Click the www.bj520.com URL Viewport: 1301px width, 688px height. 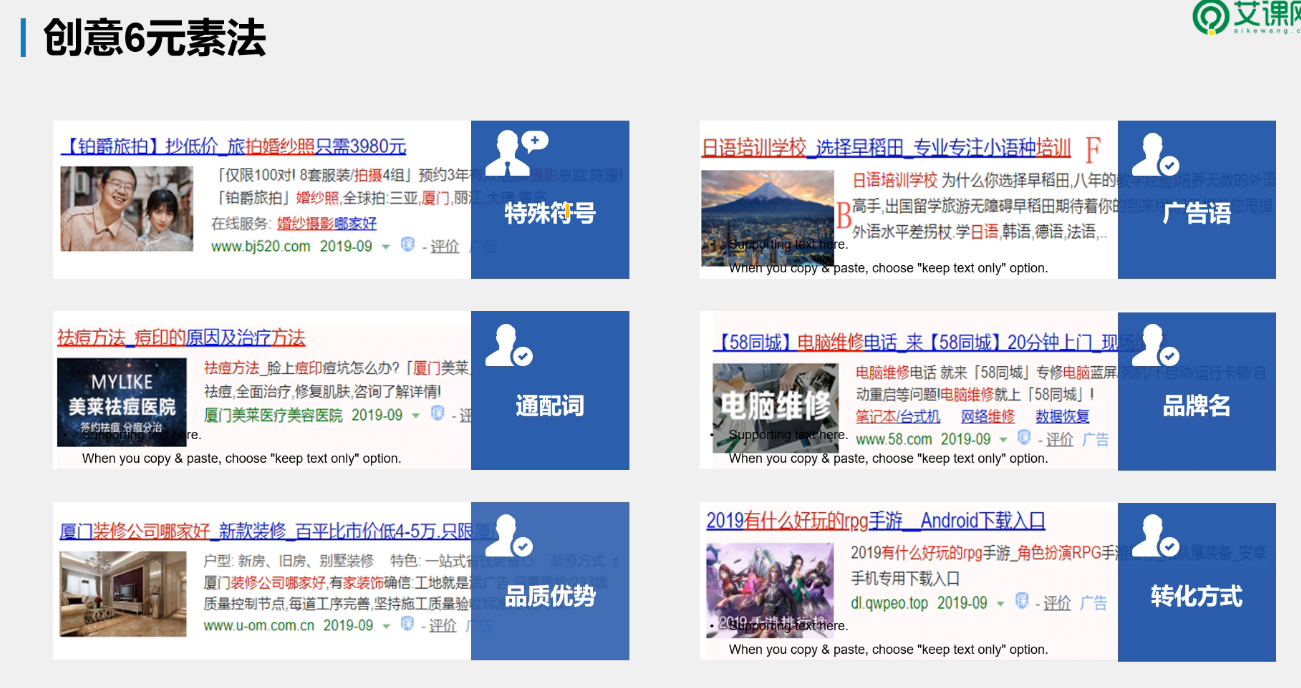[x=261, y=246]
